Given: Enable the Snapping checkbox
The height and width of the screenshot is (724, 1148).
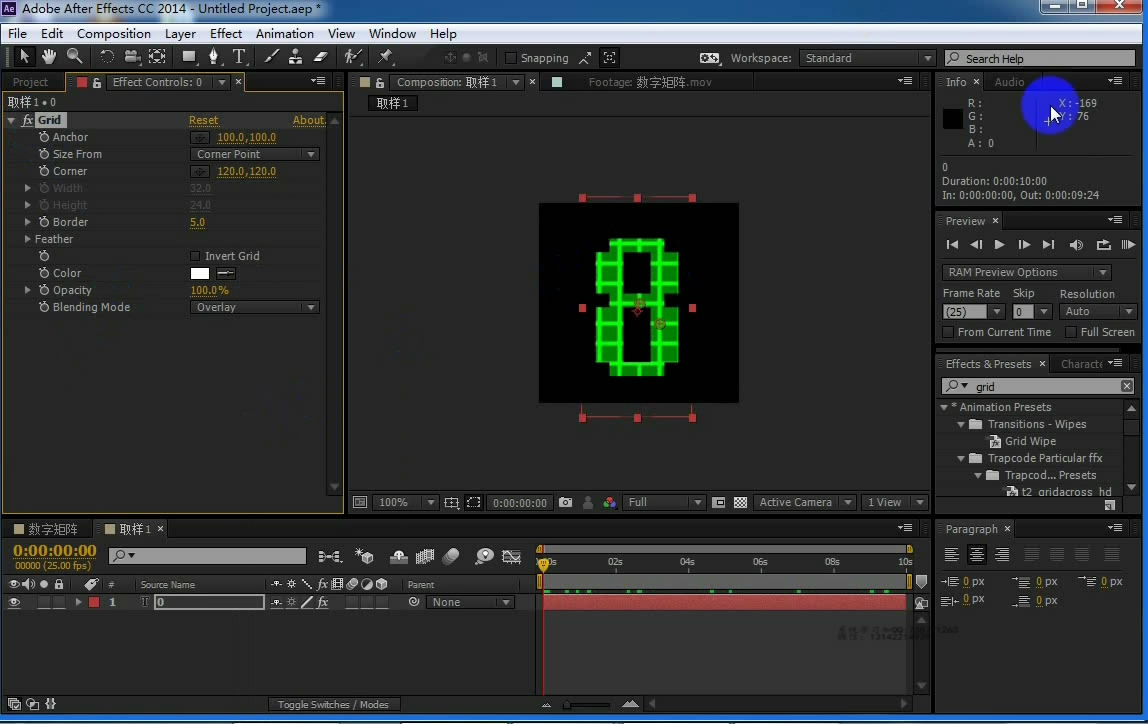Looking at the screenshot, I should point(511,58).
